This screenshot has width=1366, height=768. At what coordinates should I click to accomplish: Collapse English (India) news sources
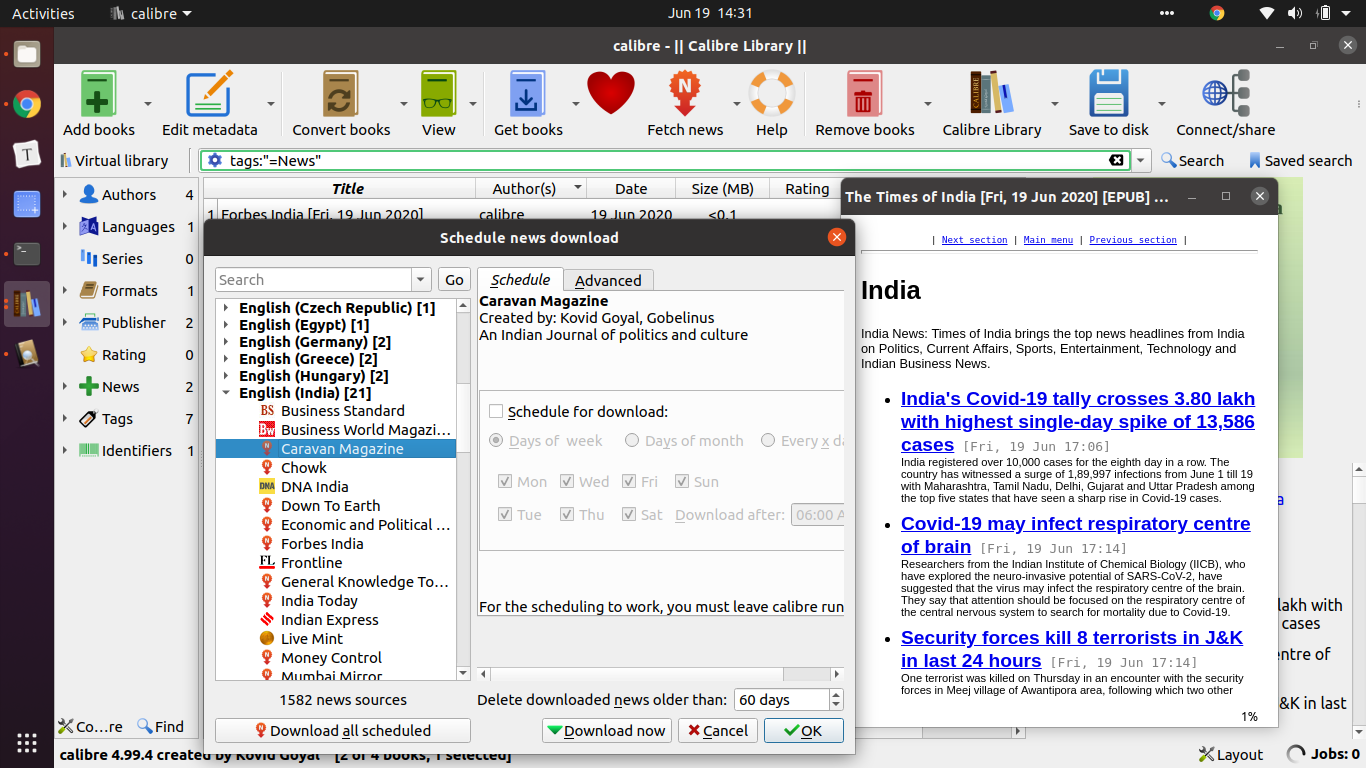226,393
